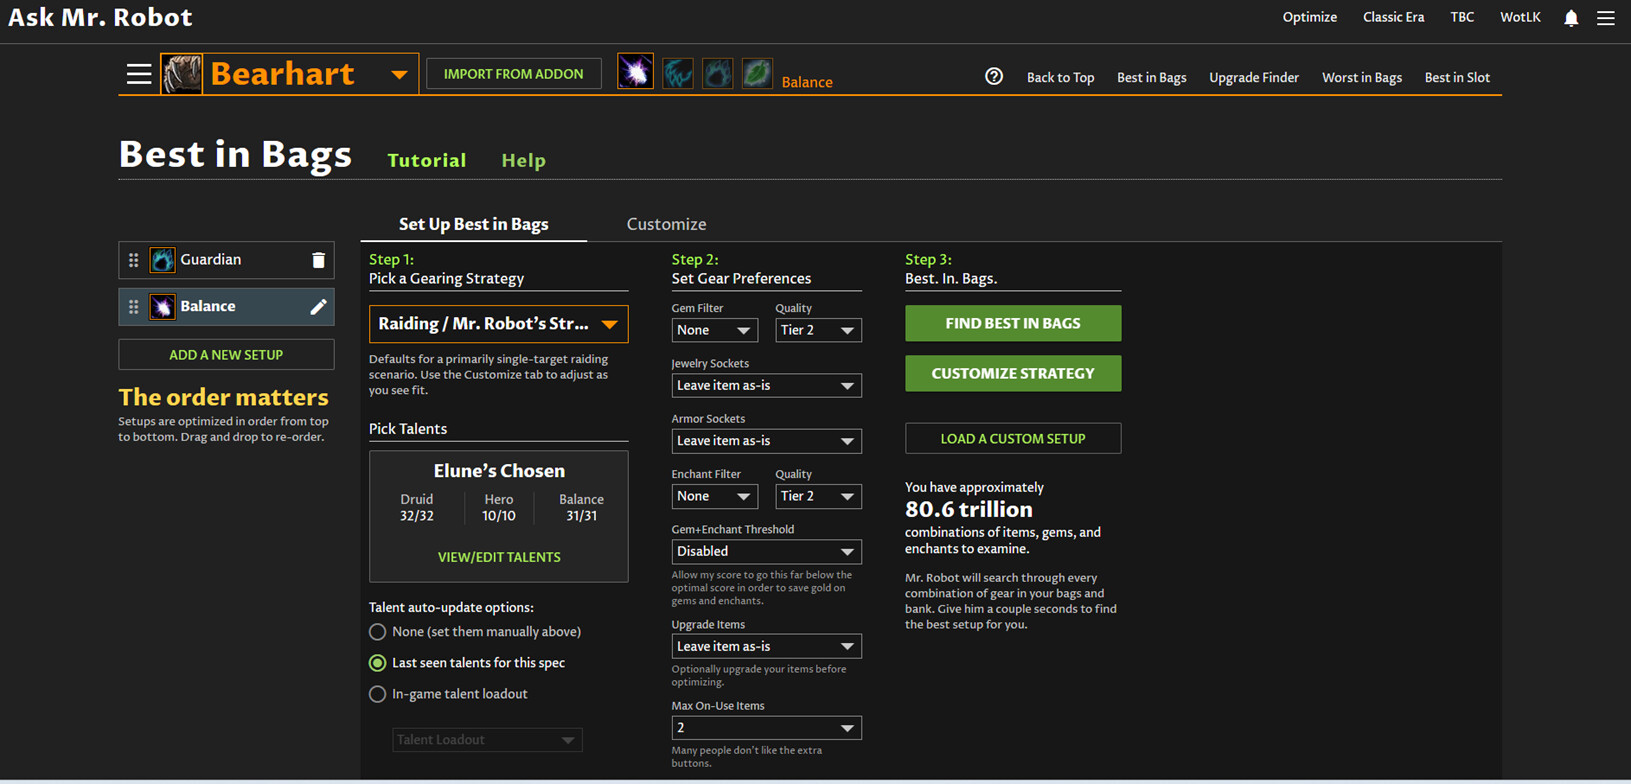Switch to the Guardian bear-paw spec icon
Viewport: 1631px width, 784px height.
[717, 73]
